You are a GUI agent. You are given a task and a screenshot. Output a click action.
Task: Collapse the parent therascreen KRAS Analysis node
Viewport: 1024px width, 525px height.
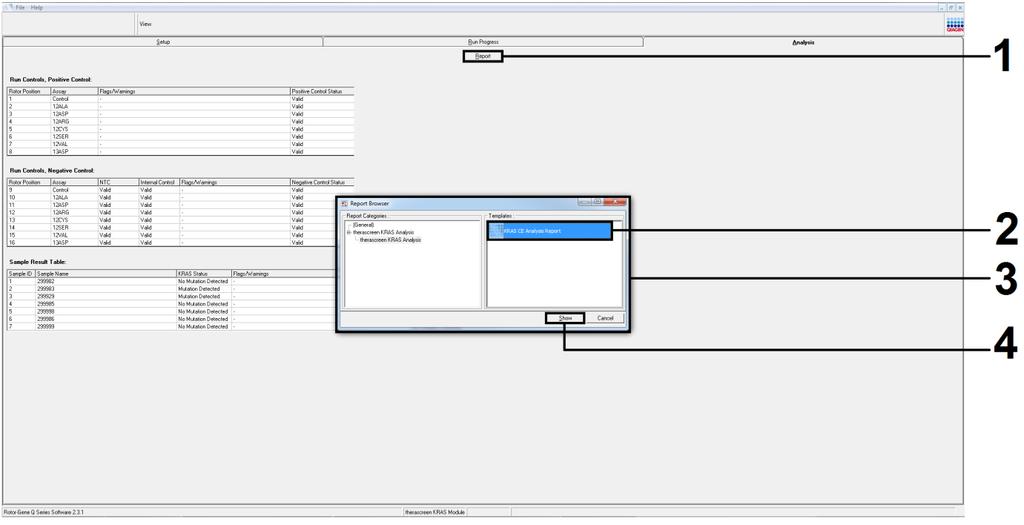(349, 232)
